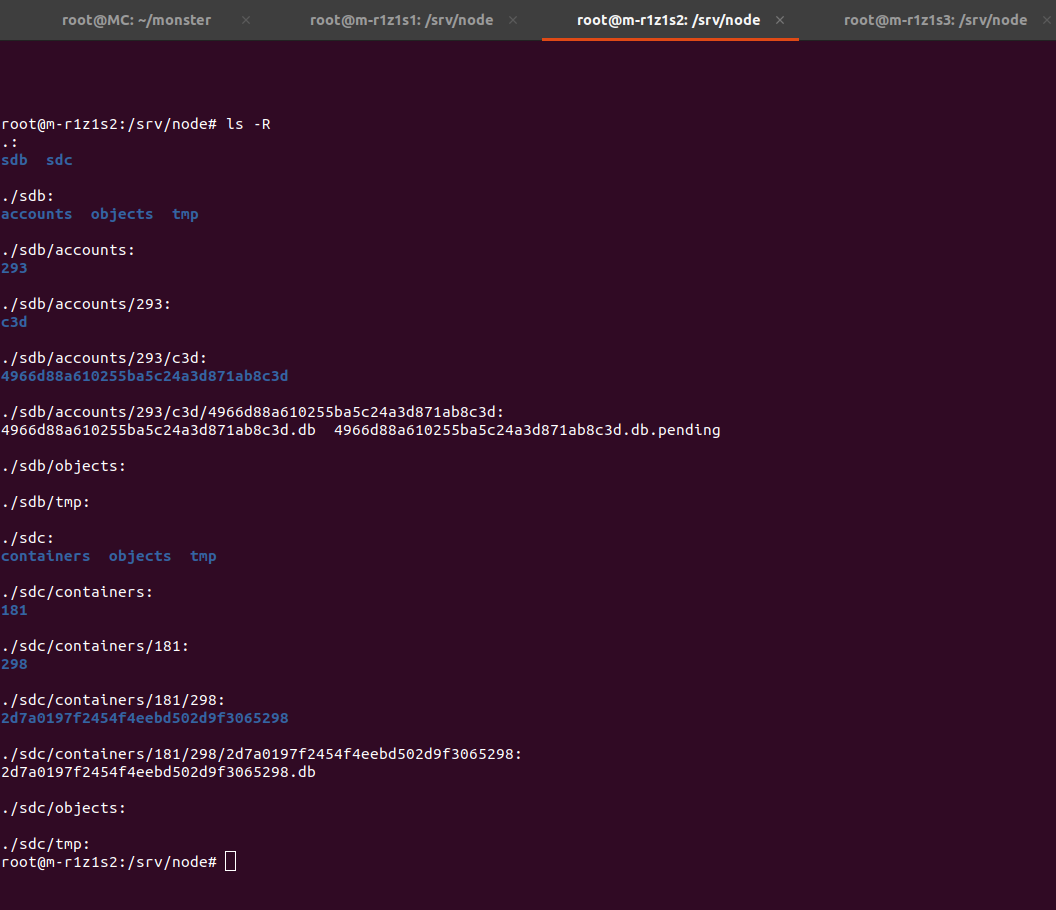Click the blue 298 directory entry

14,664
